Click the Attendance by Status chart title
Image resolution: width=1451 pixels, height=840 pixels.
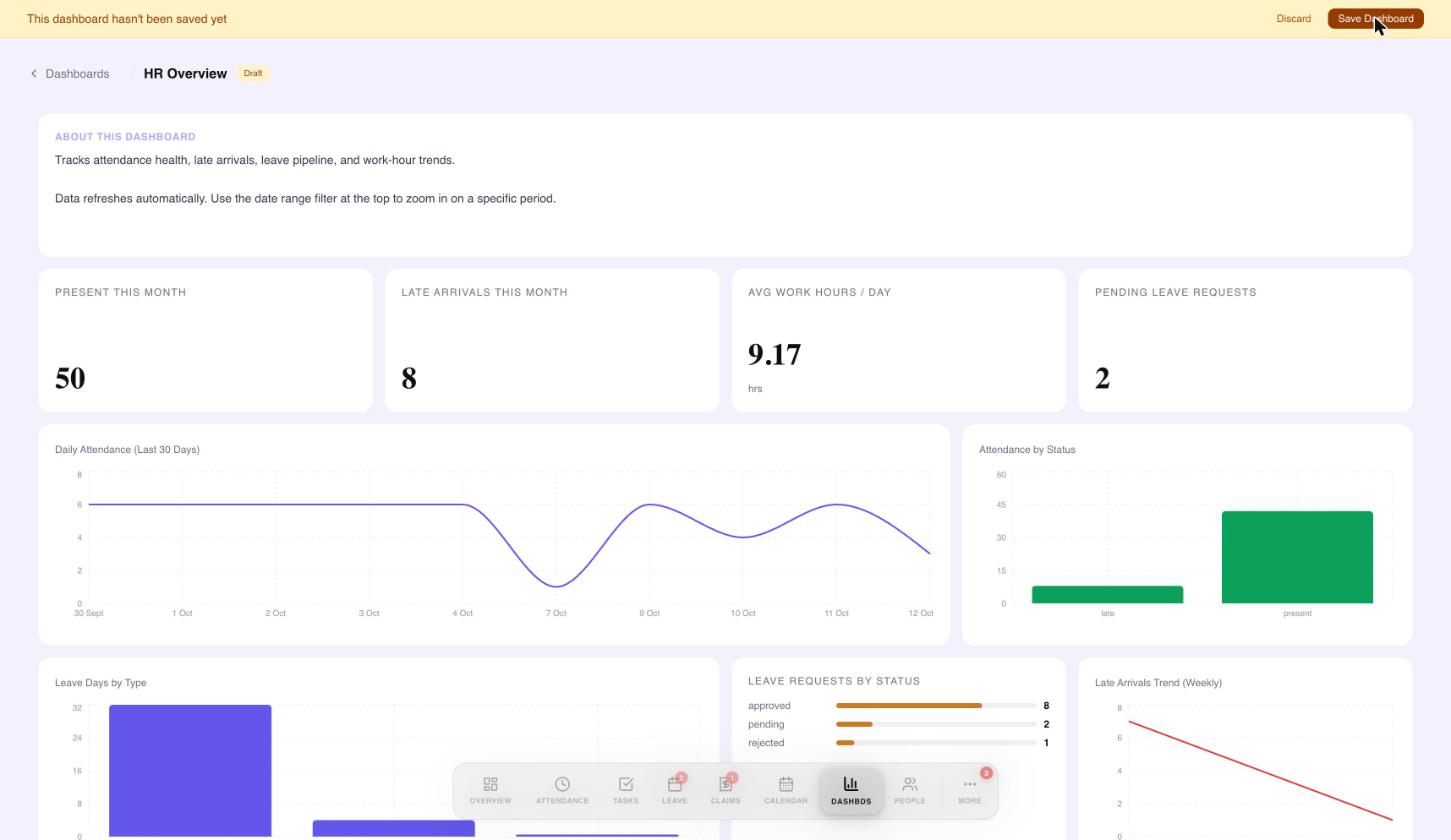1027,450
